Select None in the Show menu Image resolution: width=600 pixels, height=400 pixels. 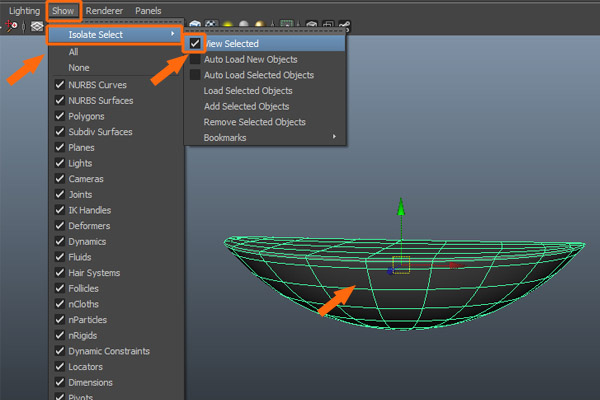click(x=79, y=67)
